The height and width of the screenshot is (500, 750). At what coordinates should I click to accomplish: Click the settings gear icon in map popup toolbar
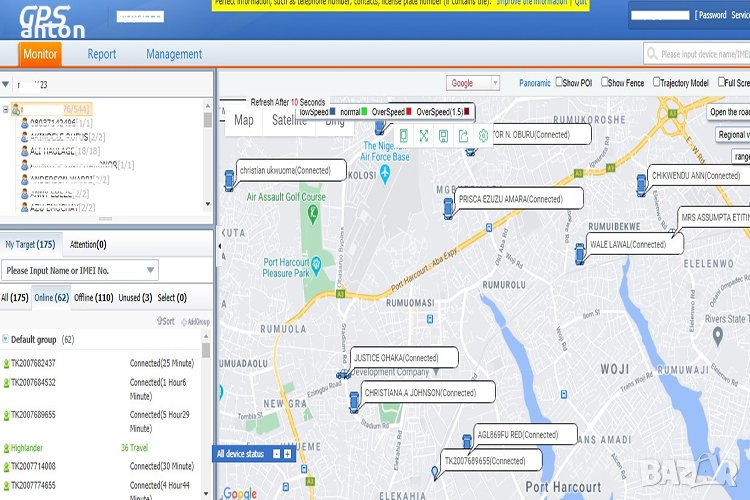pos(483,136)
